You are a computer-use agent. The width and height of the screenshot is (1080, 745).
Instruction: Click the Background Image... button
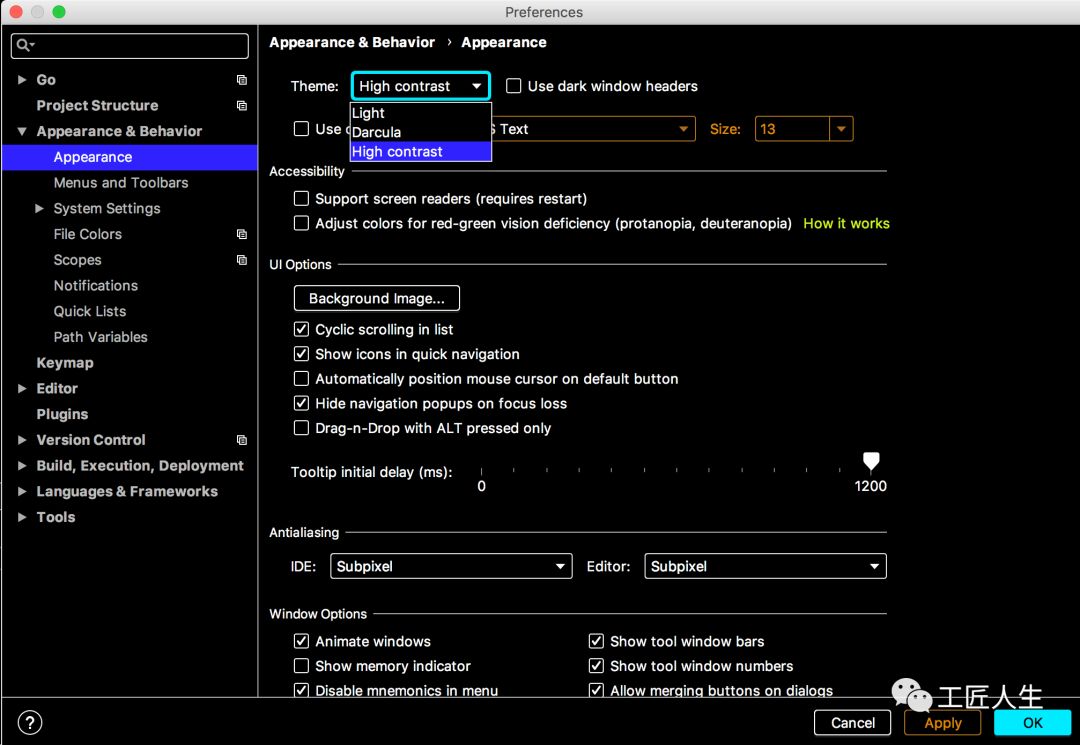click(x=376, y=298)
